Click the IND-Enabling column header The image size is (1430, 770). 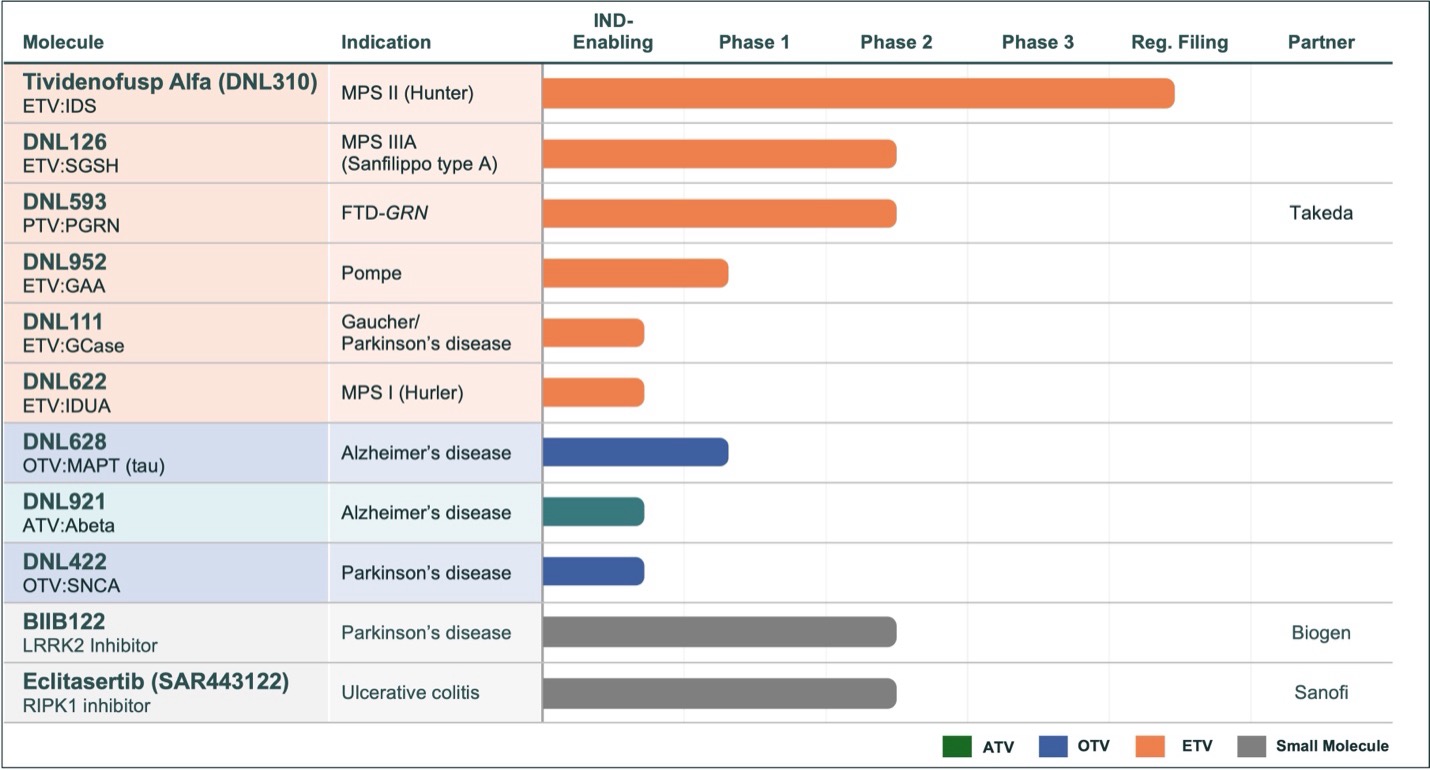(613, 34)
